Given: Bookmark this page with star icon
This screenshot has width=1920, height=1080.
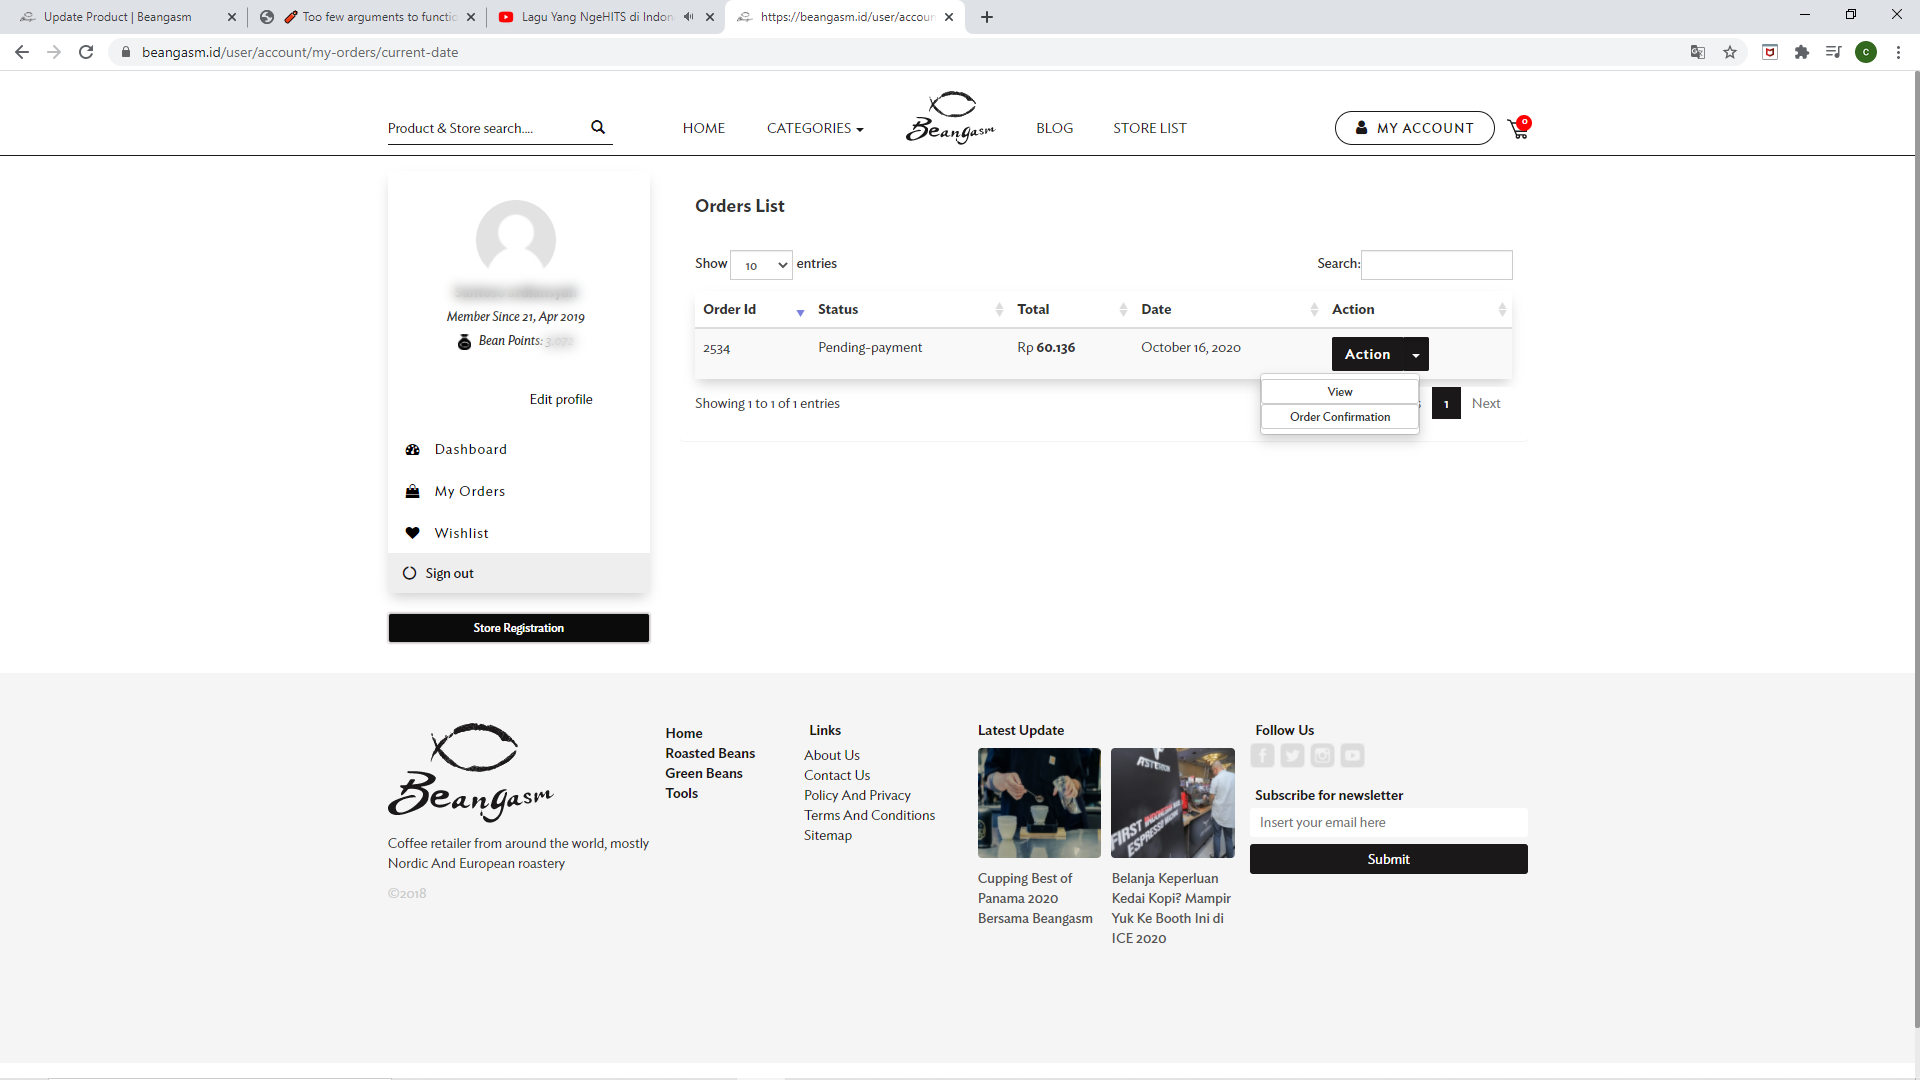Looking at the screenshot, I should (1730, 52).
